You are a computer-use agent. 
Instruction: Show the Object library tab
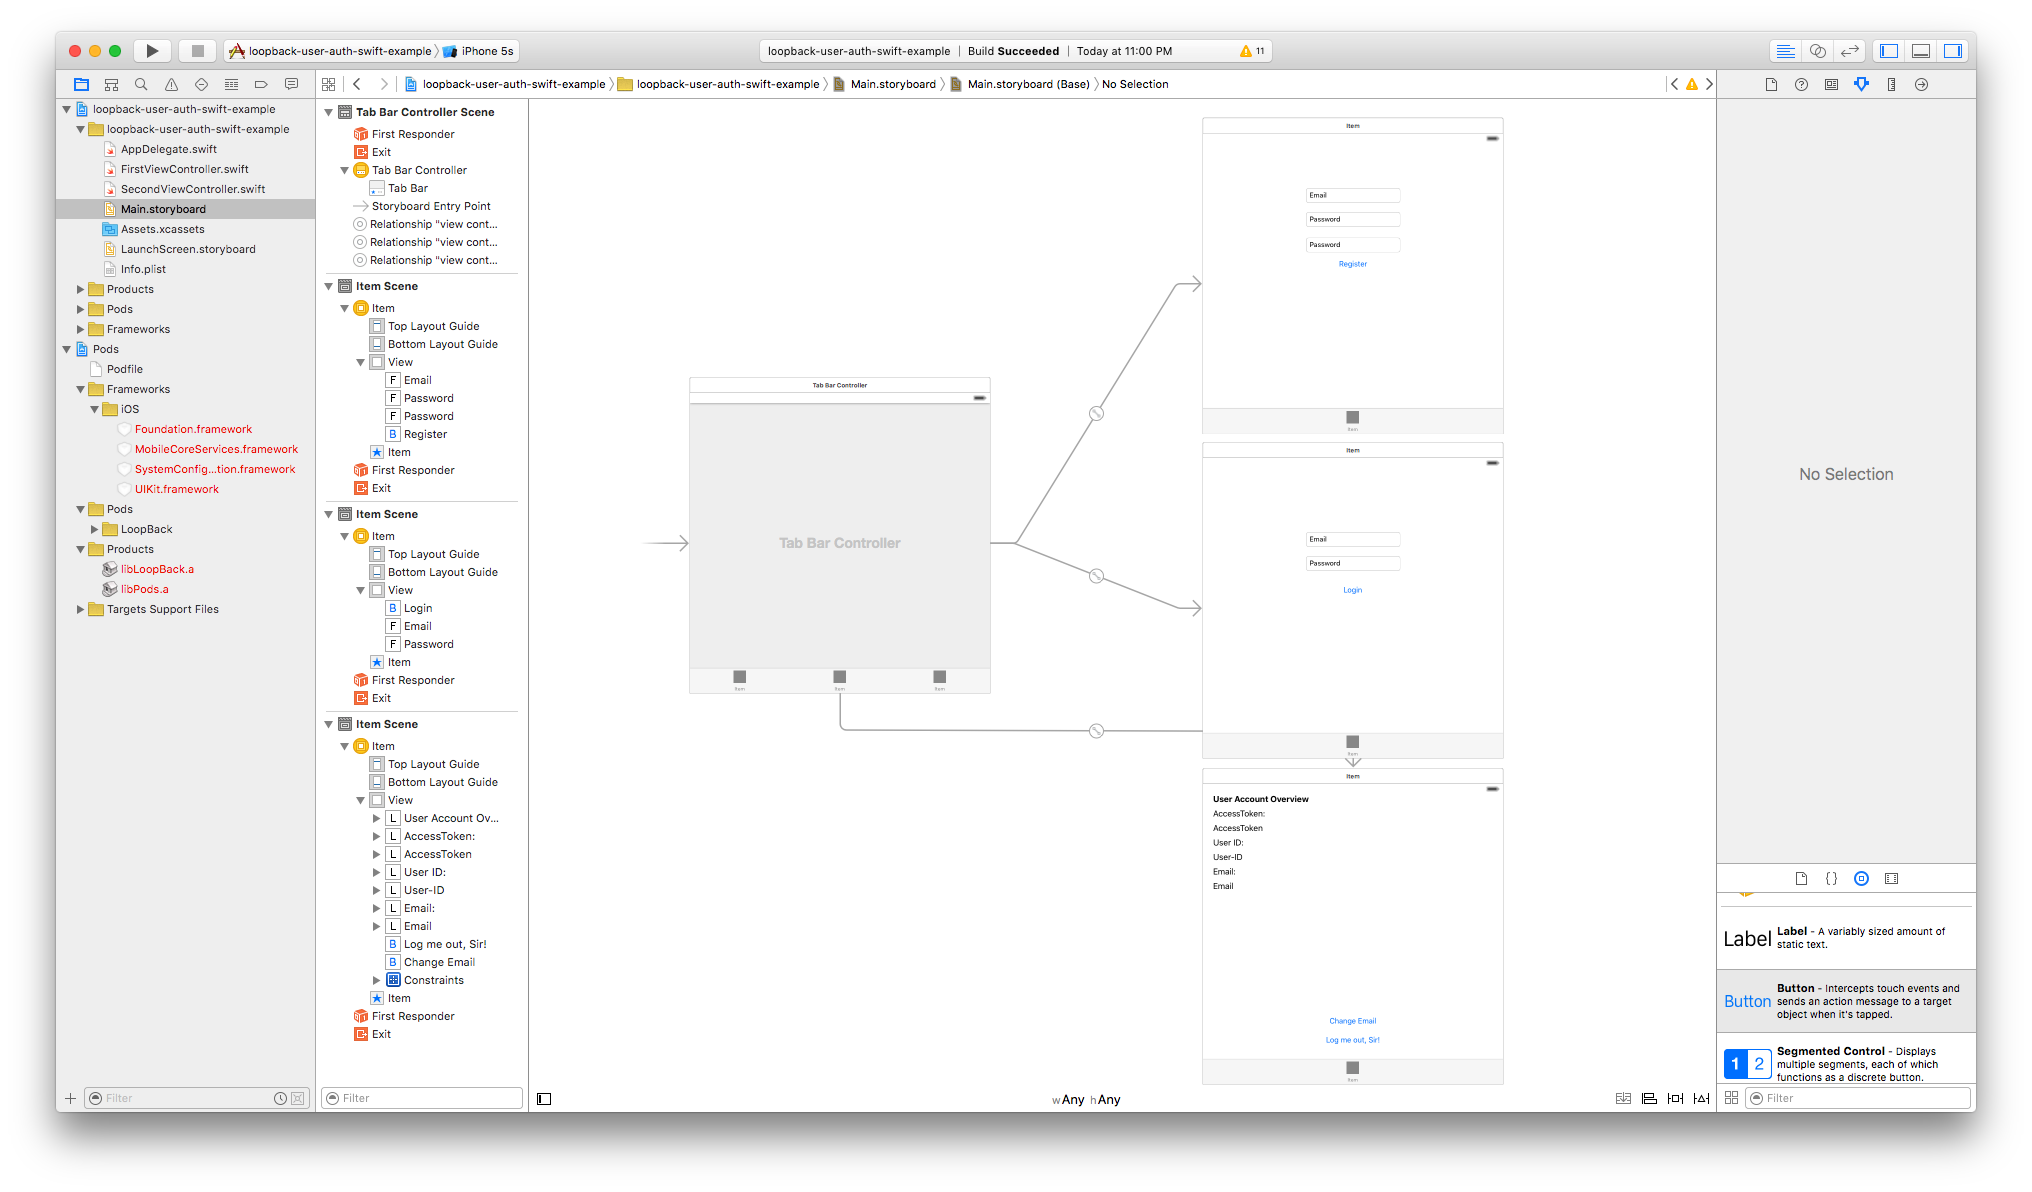1861,879
